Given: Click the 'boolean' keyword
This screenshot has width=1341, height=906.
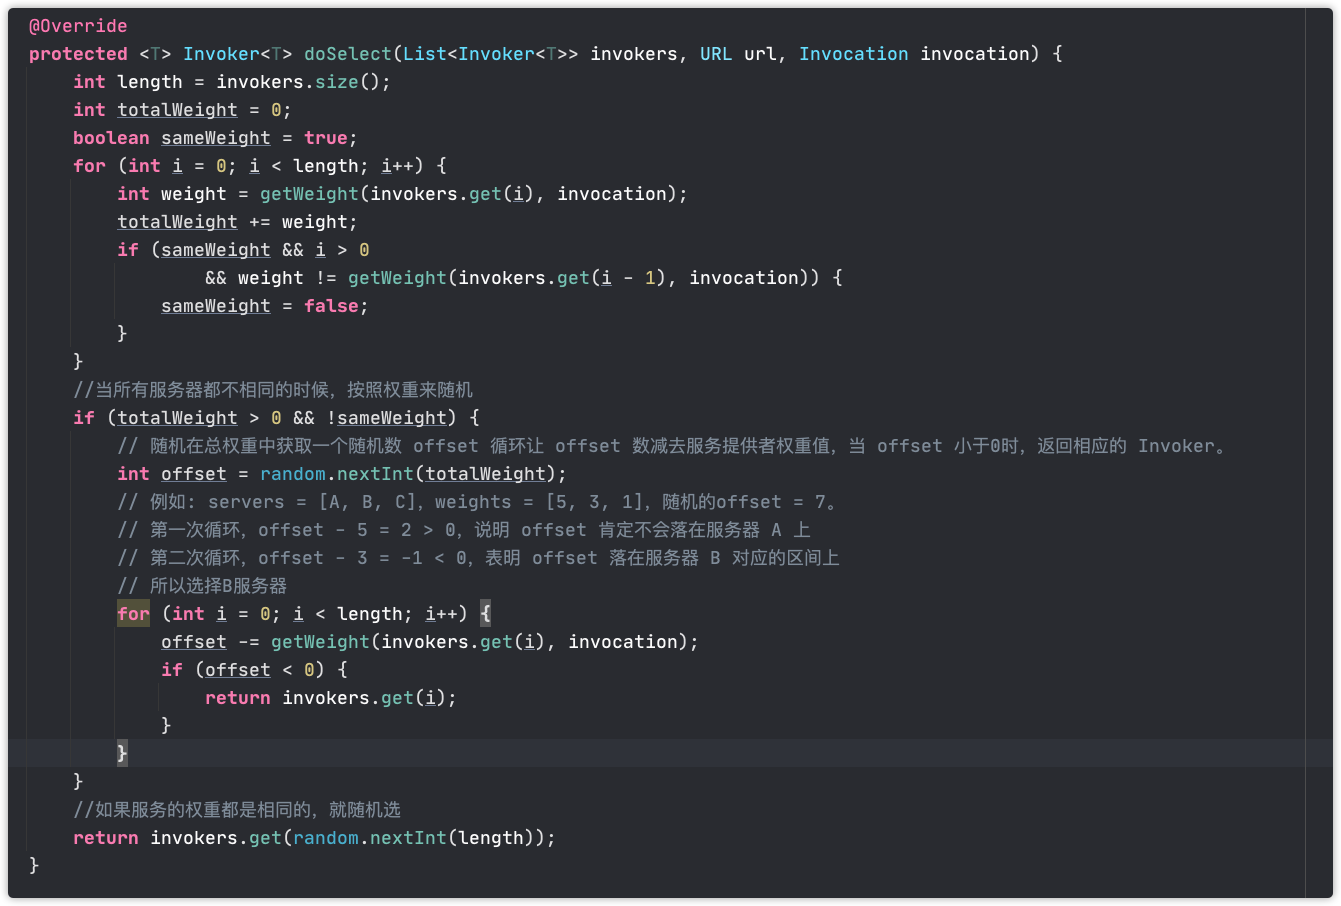Looking at the screenshot, I should 111,138.
